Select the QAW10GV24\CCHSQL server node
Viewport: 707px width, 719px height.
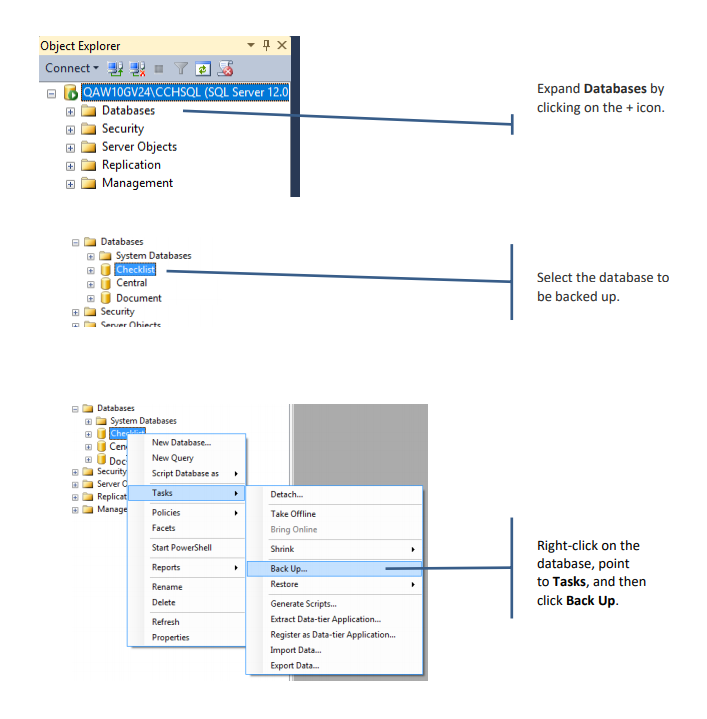185,92
